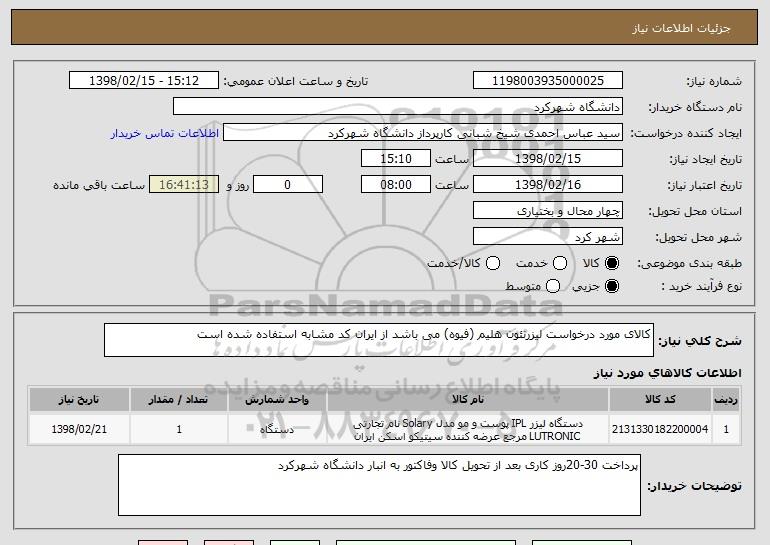
Task: Click the 'ردیف' column header
Action: [x=726, y=400]
